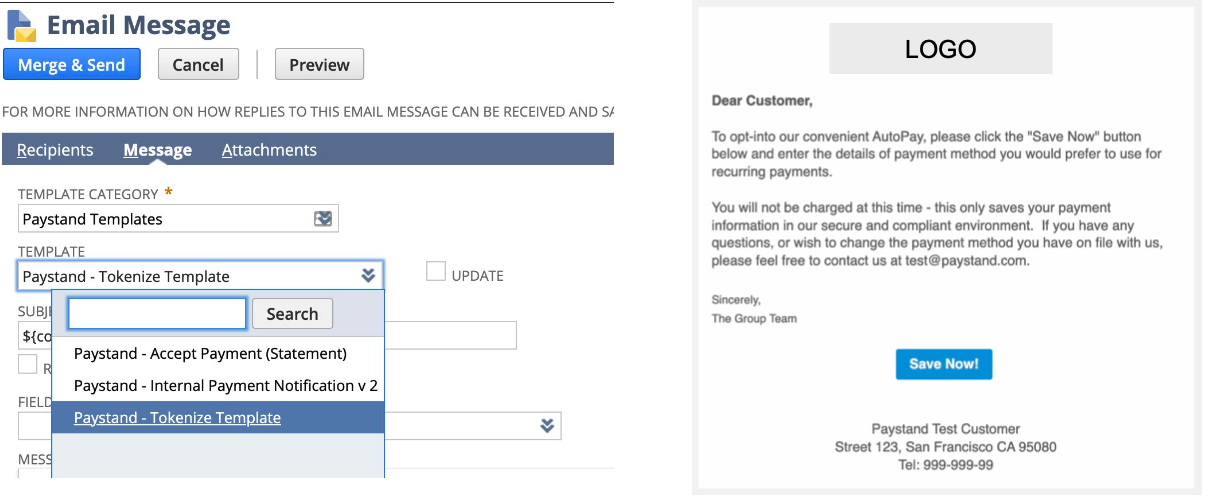Click the Email Message document icon
This screenshot has width=1212, height=503.
point(21,25)
